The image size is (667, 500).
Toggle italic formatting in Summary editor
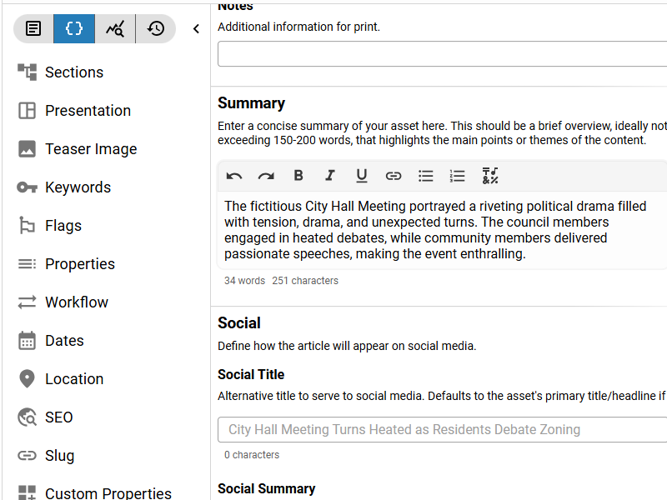tap(330, 176)
